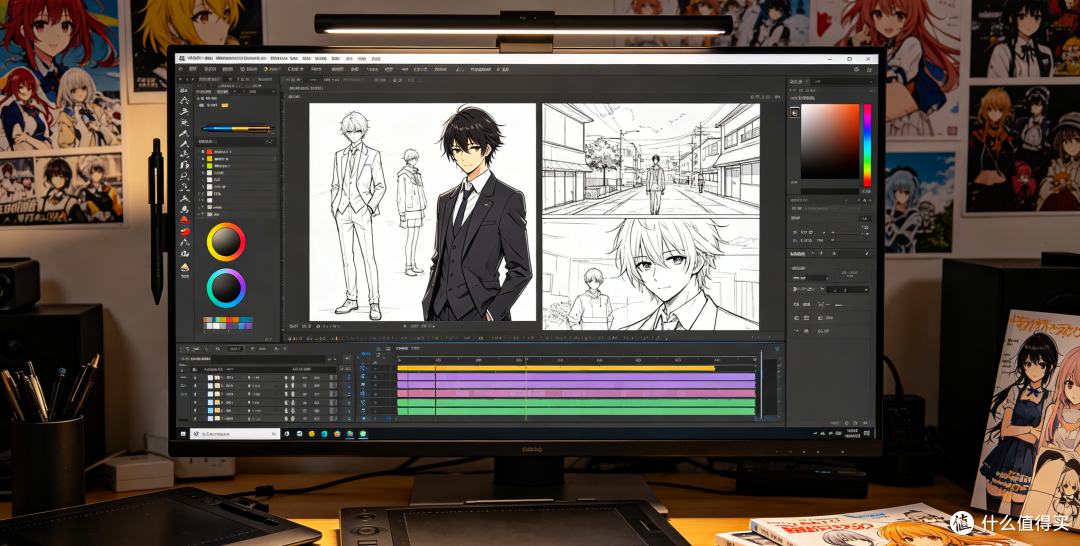Click the green playhead marker on the timeline ruler
This screenshot has height=546, width=1080.
tap(526, 360)
